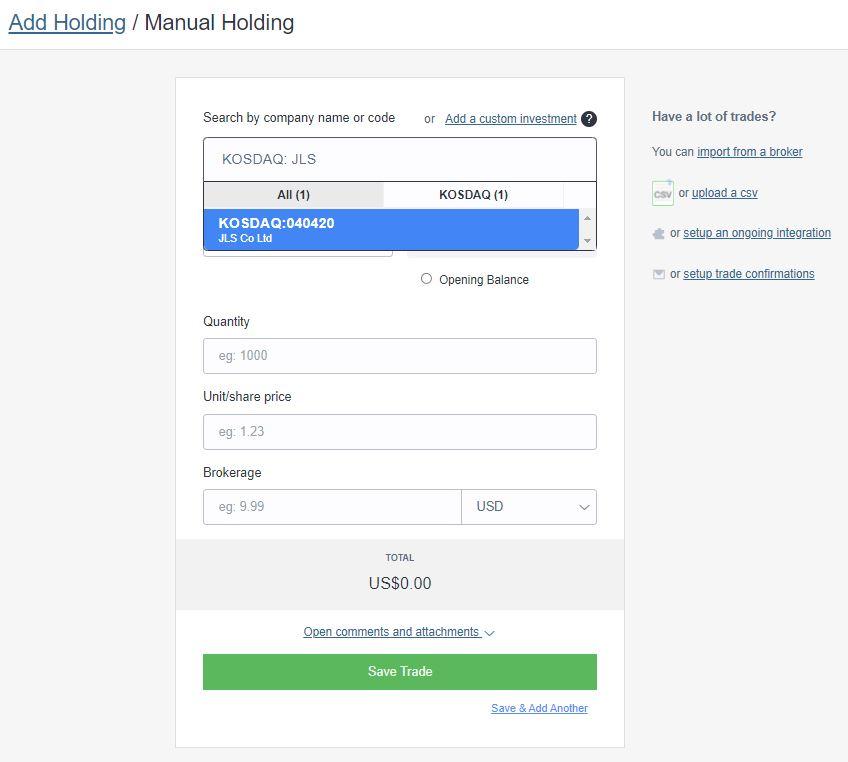Click the CSV file upload icon
Image resolution: width=848 pixels, height=762 pixels.
663,194
